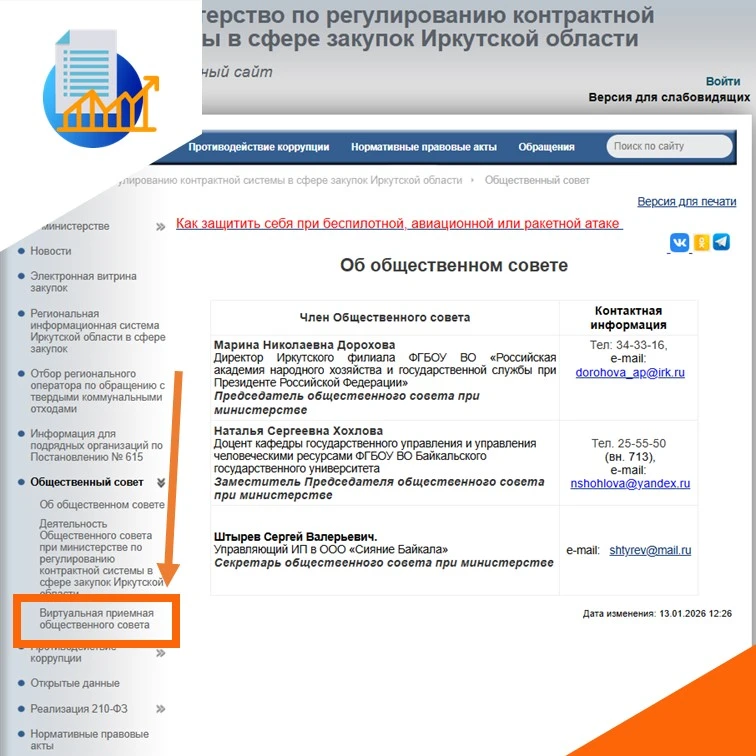Click the Войти login link
The height and width of the screenshot is (756, 756).
coord(723,81)
